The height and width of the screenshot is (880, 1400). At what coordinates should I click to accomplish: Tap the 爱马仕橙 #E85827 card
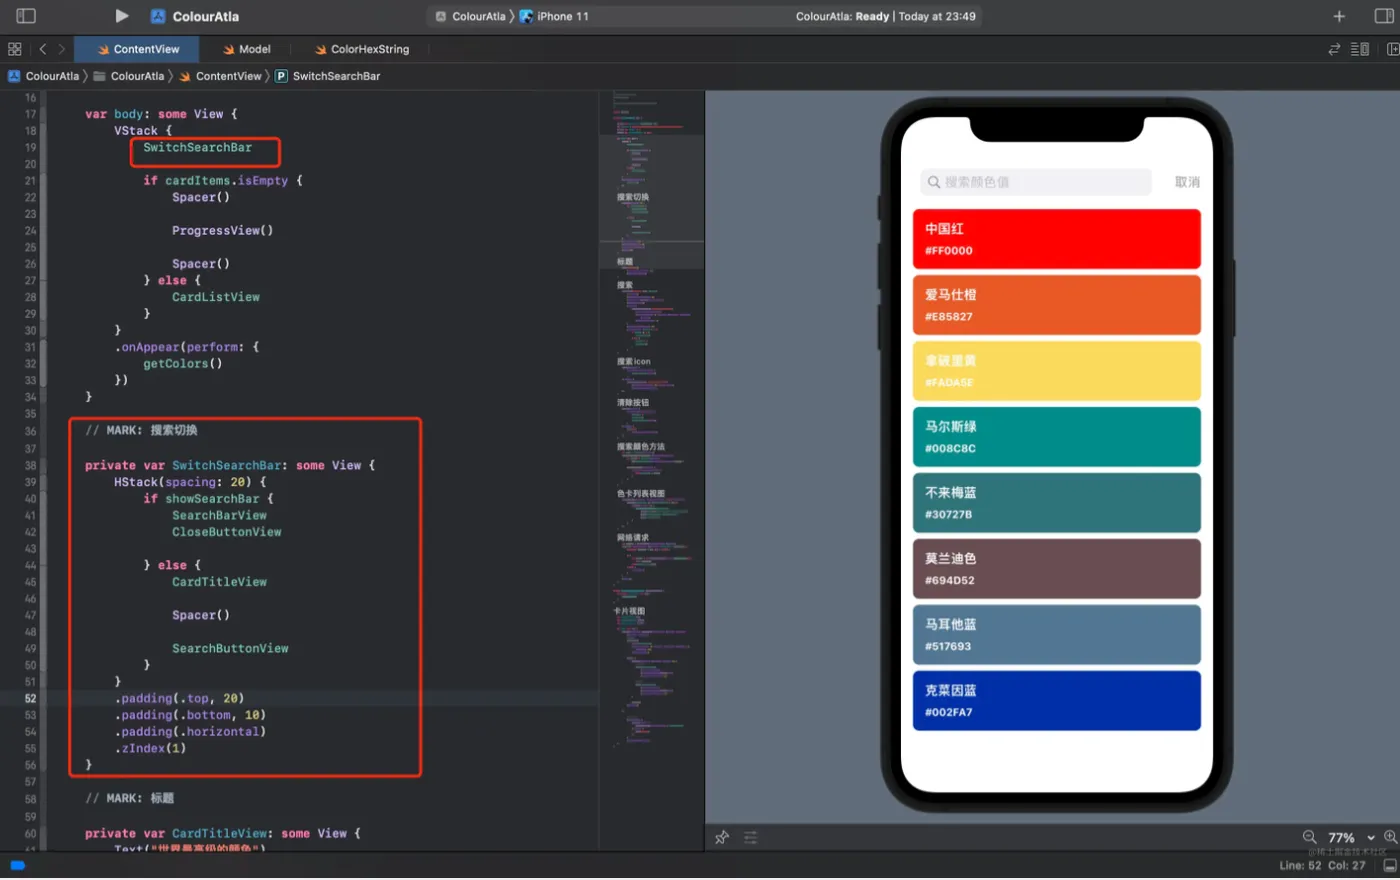click(1056, 305)
